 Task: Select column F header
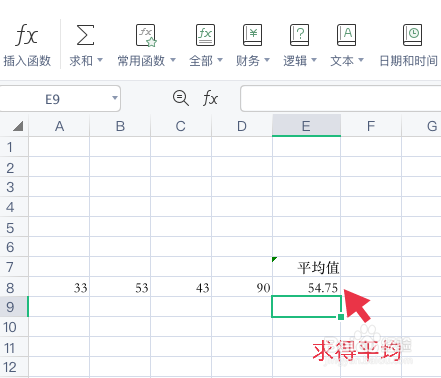371,126
